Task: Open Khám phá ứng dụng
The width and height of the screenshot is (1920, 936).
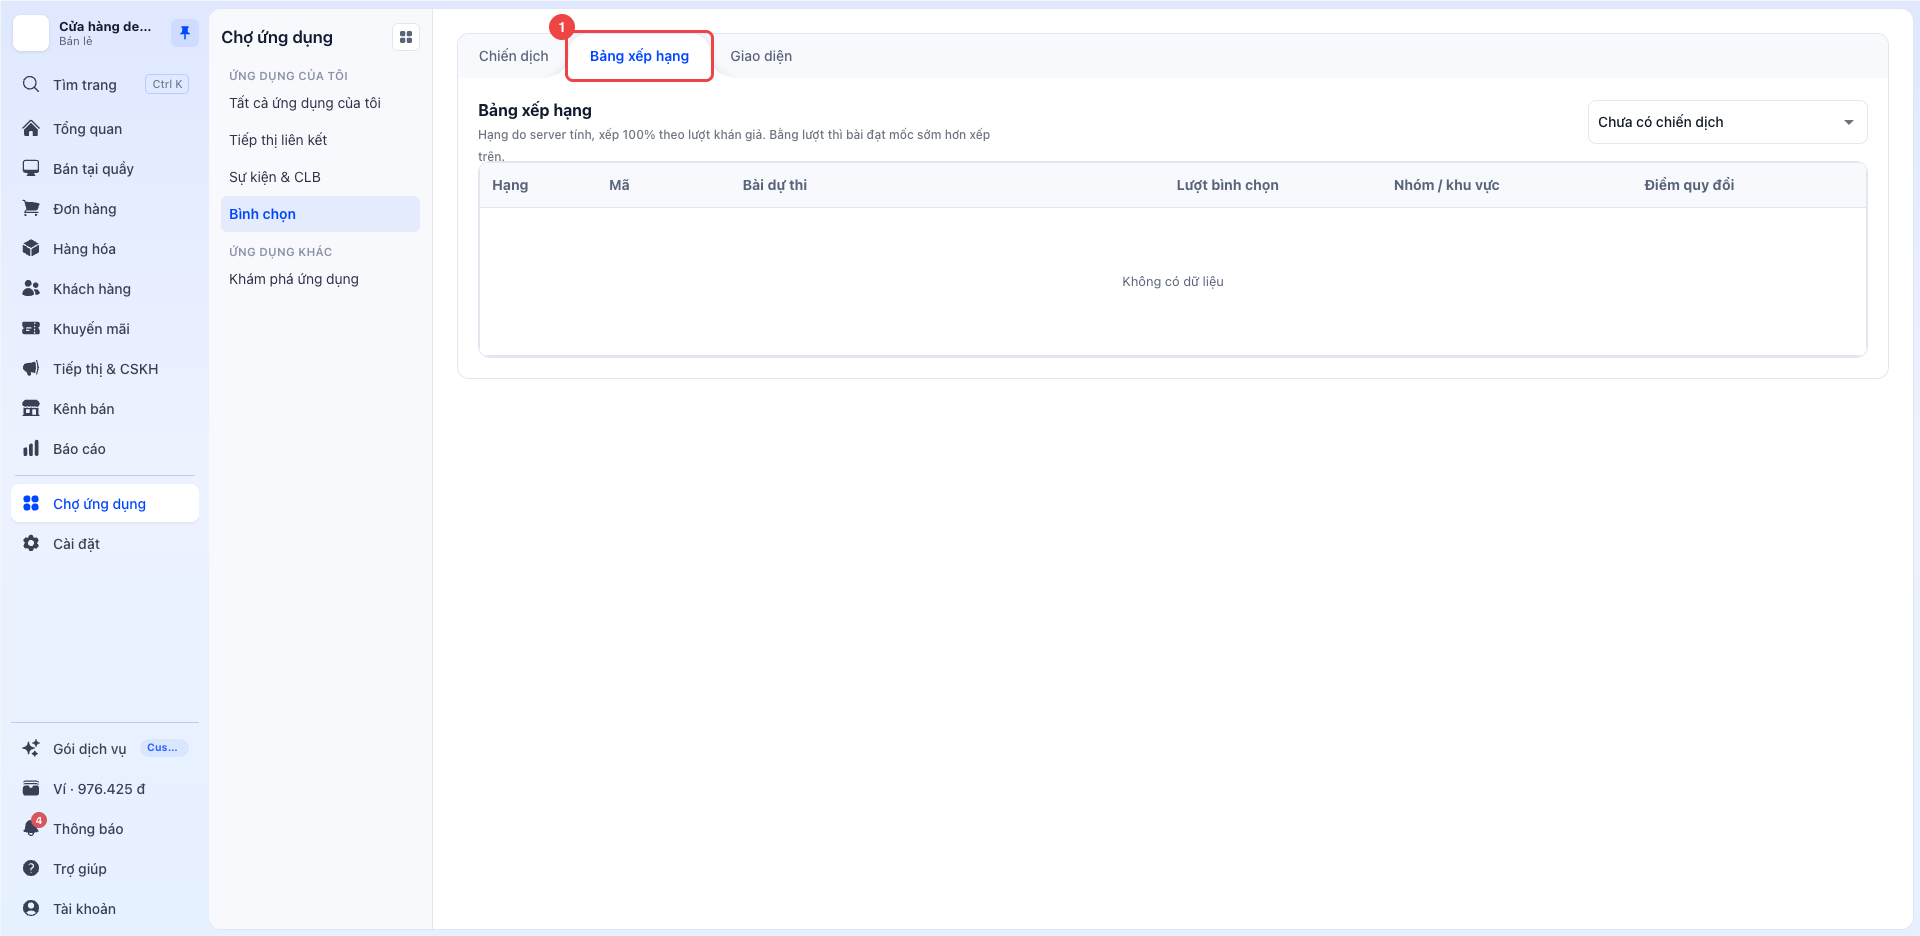Action: point(320,279)
